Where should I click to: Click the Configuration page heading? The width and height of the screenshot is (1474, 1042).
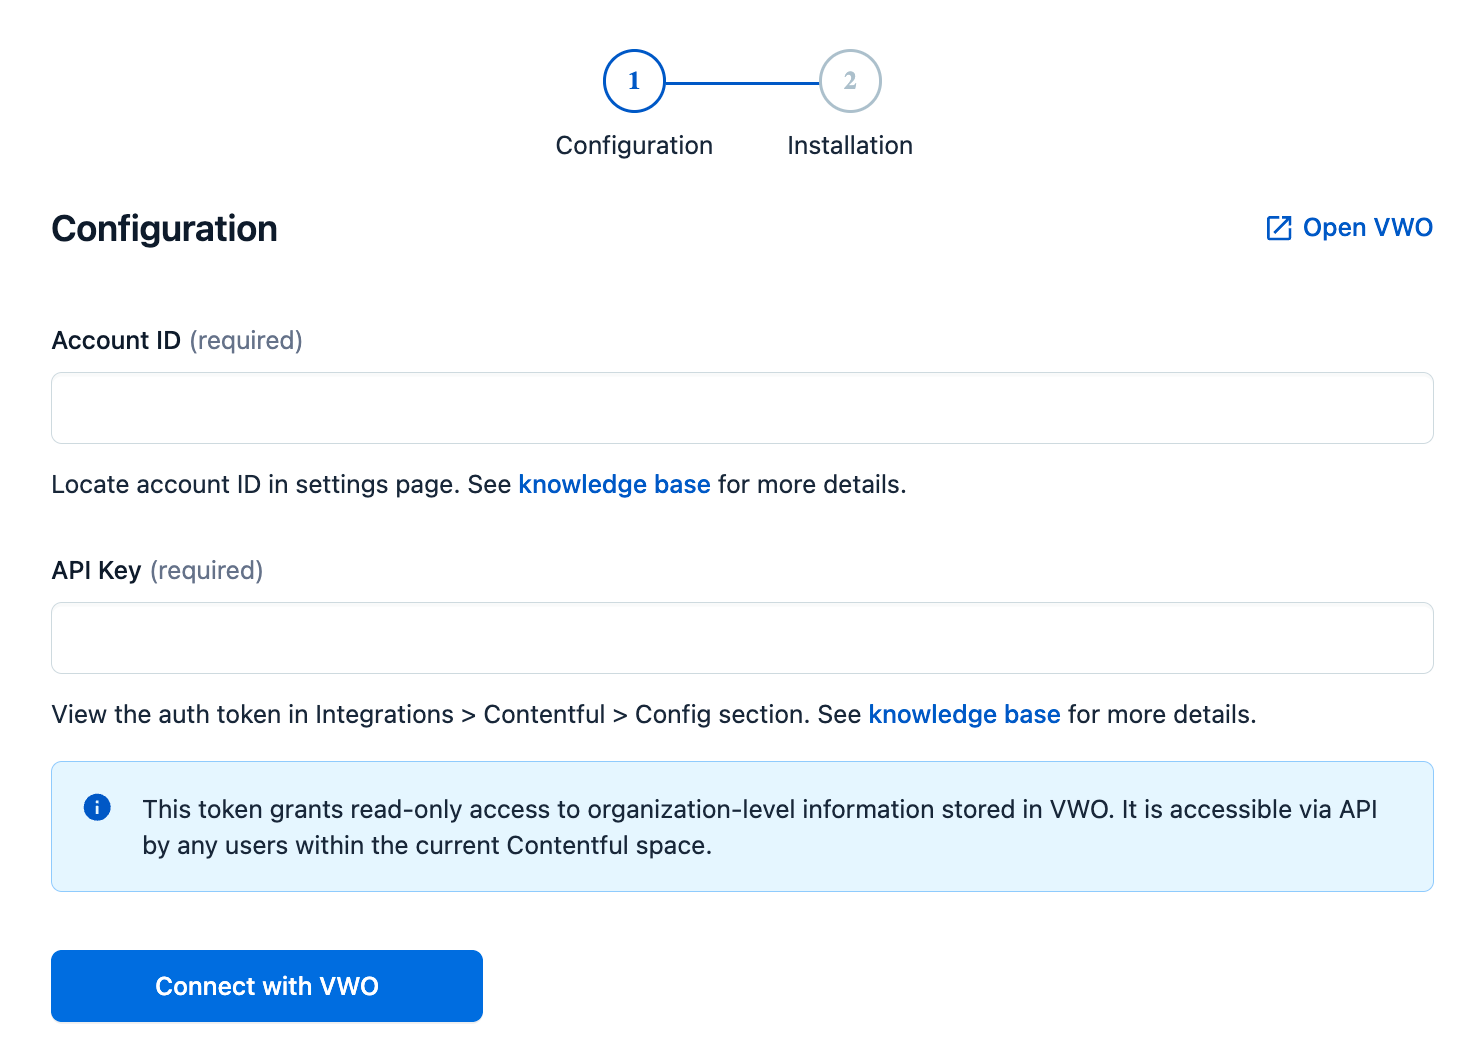pos(164,229)
